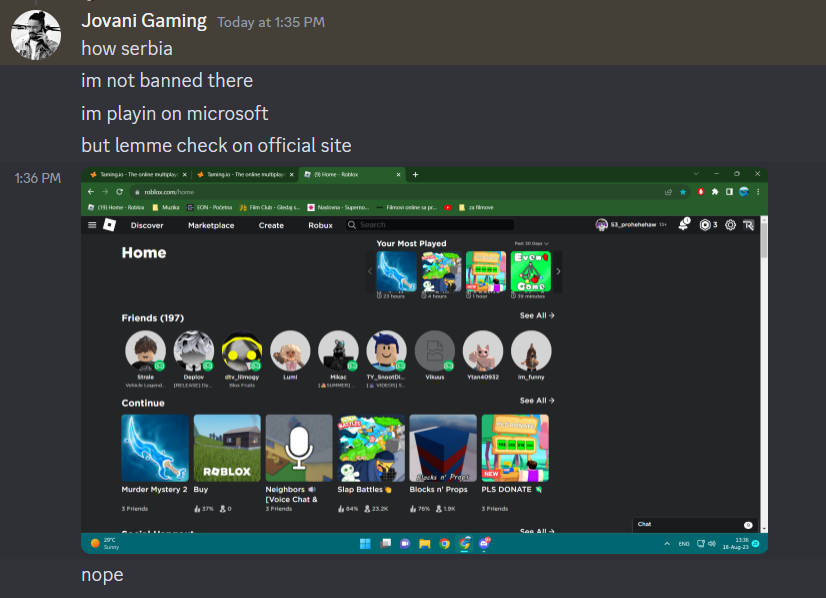826x598 pixels.
Task: Expand the Chrome tab search chevron
Action: coord(696,174)
